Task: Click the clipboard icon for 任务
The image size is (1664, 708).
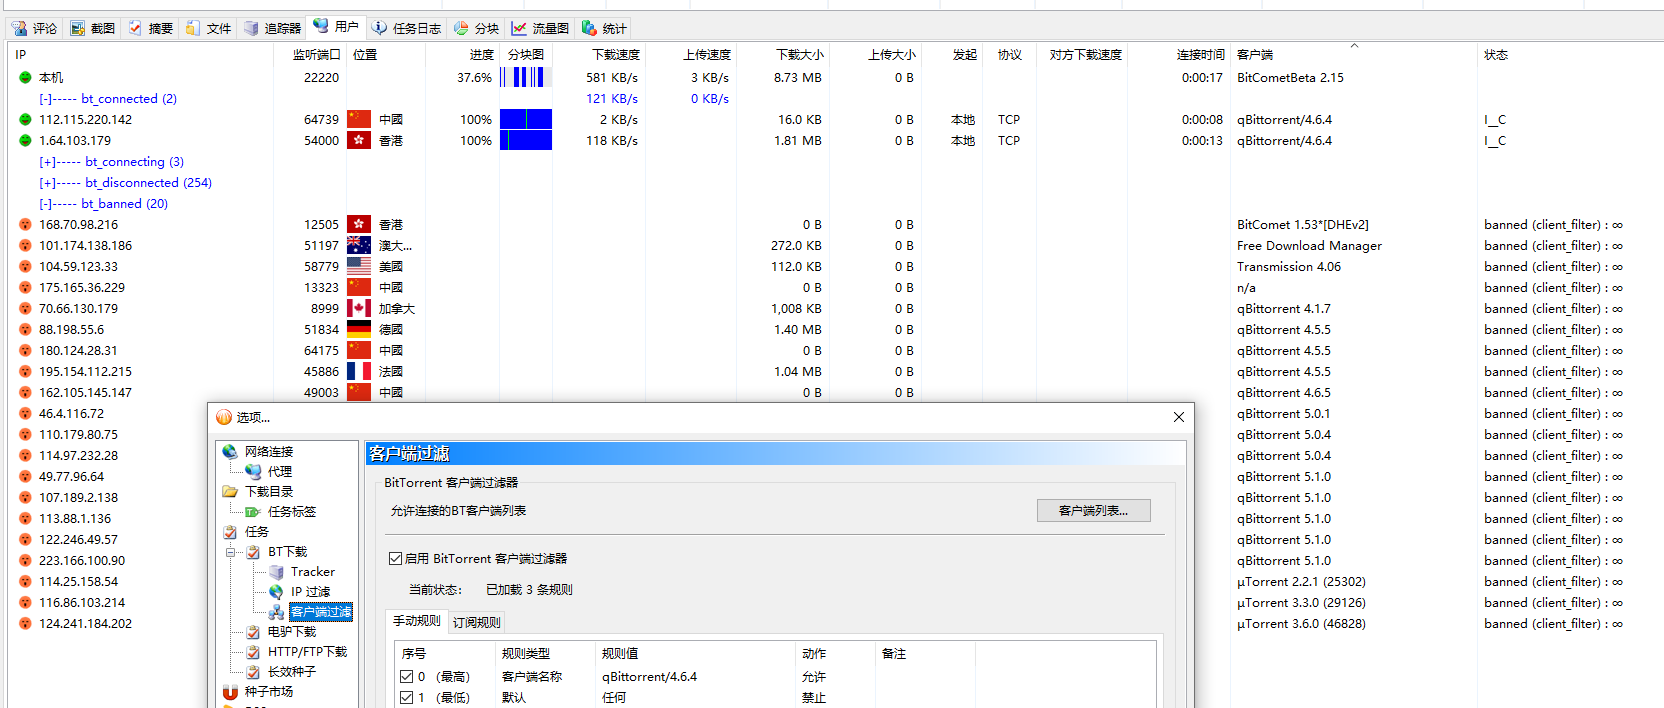Action: 230,531
